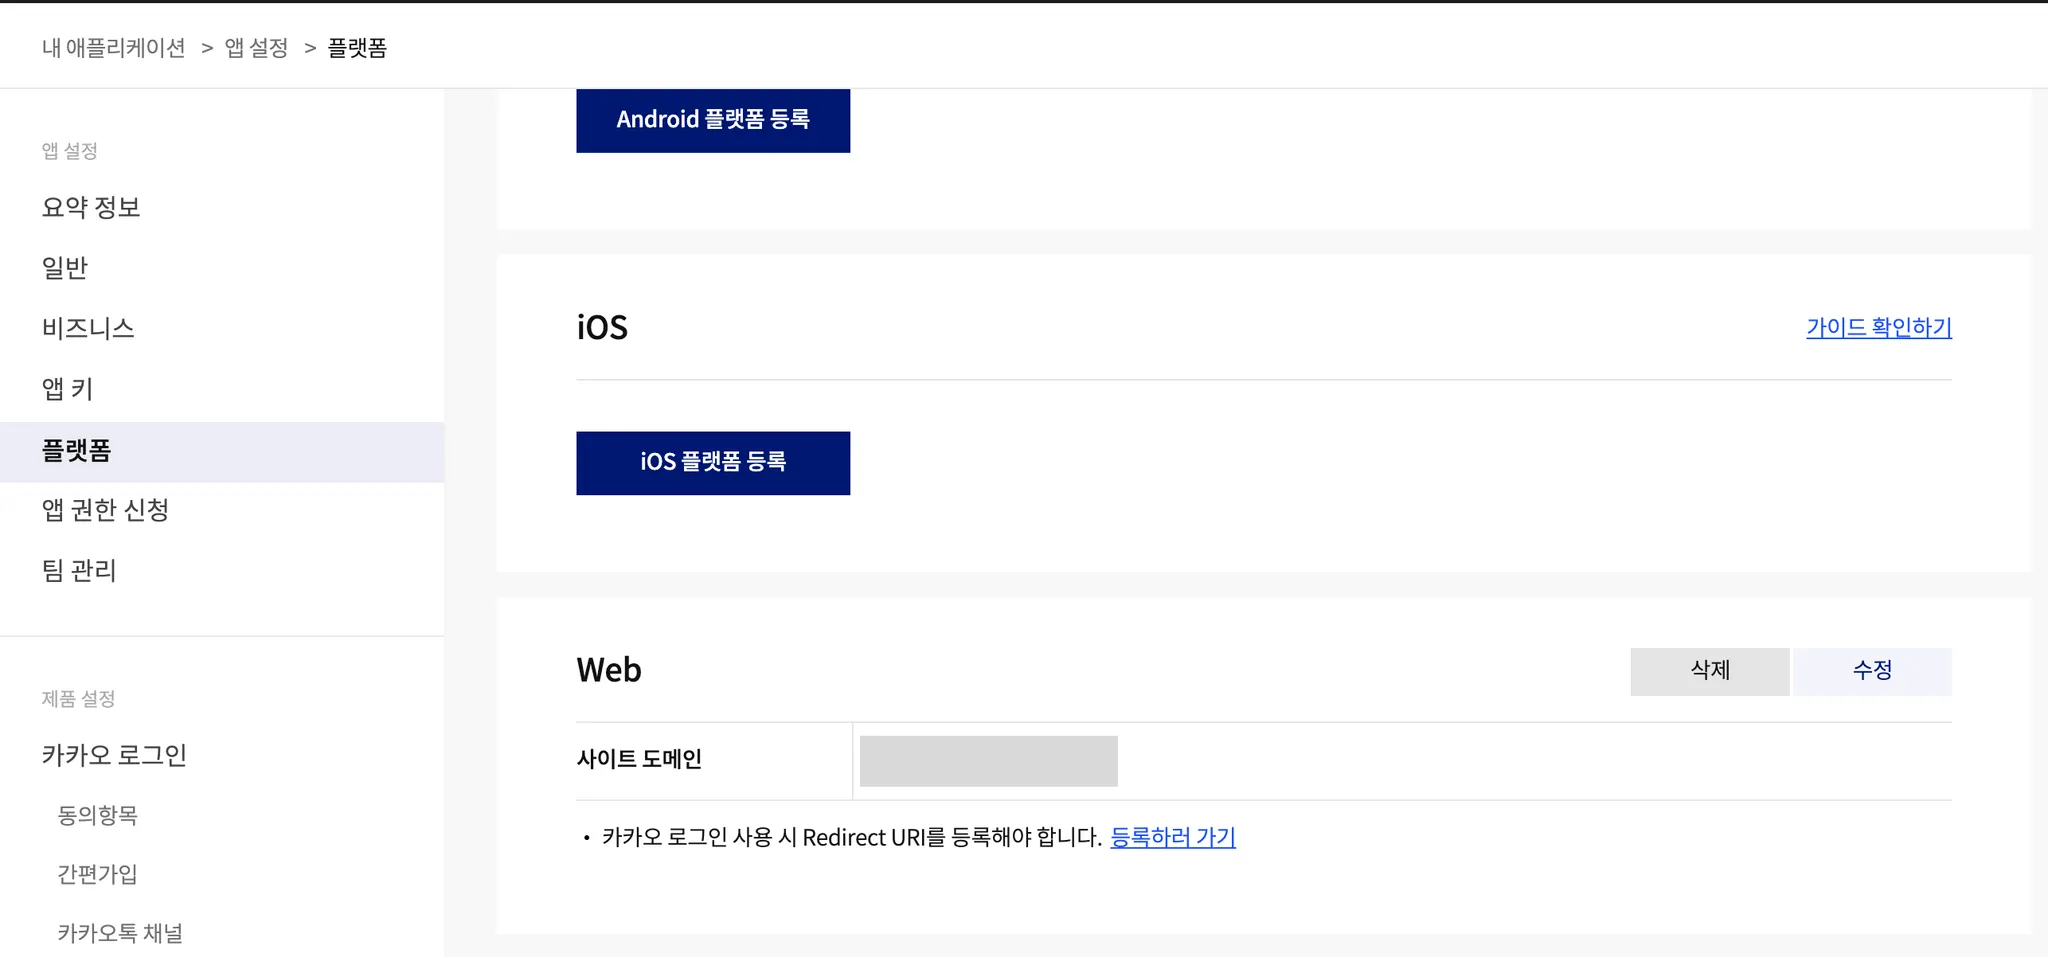Open the 가이드 확인하기 link in iOS section
The width and height of the screenshot is (2048, 957).
[x=1878, y=327]
